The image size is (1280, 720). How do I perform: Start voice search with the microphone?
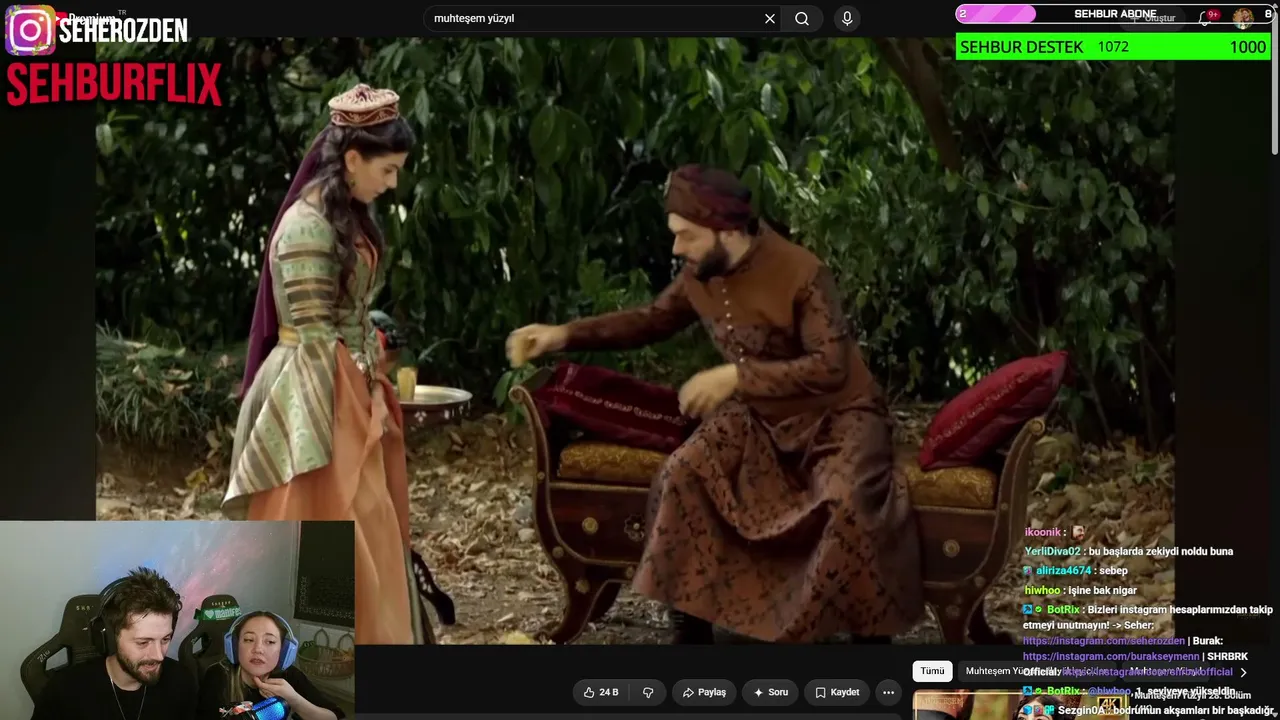click(x=847, y=19)
